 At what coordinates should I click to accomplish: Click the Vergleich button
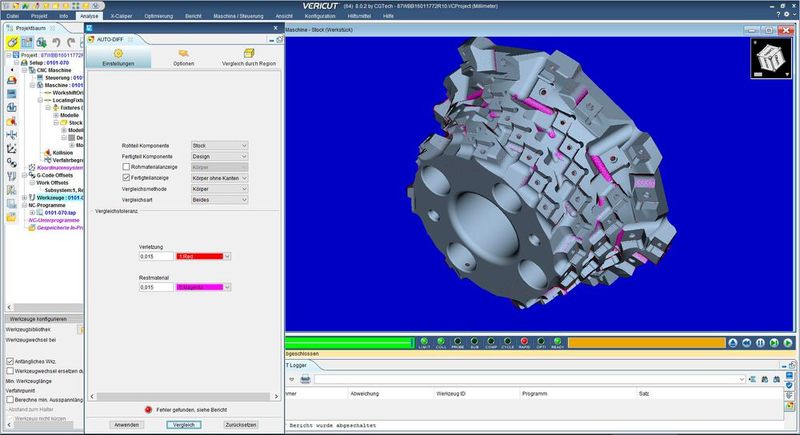coord(184,424)
